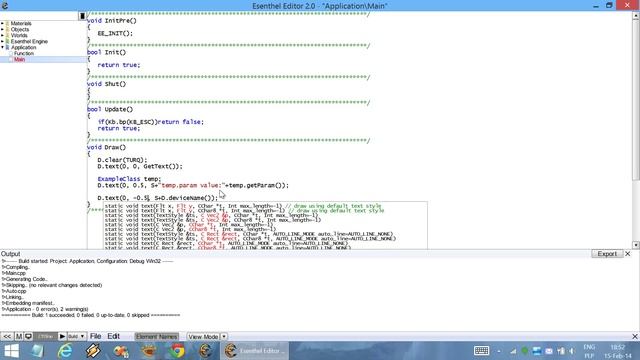This screenshot has width=640, height=360.
Task: Open the fish icon app on taskbar
Action: pos(121,351)
